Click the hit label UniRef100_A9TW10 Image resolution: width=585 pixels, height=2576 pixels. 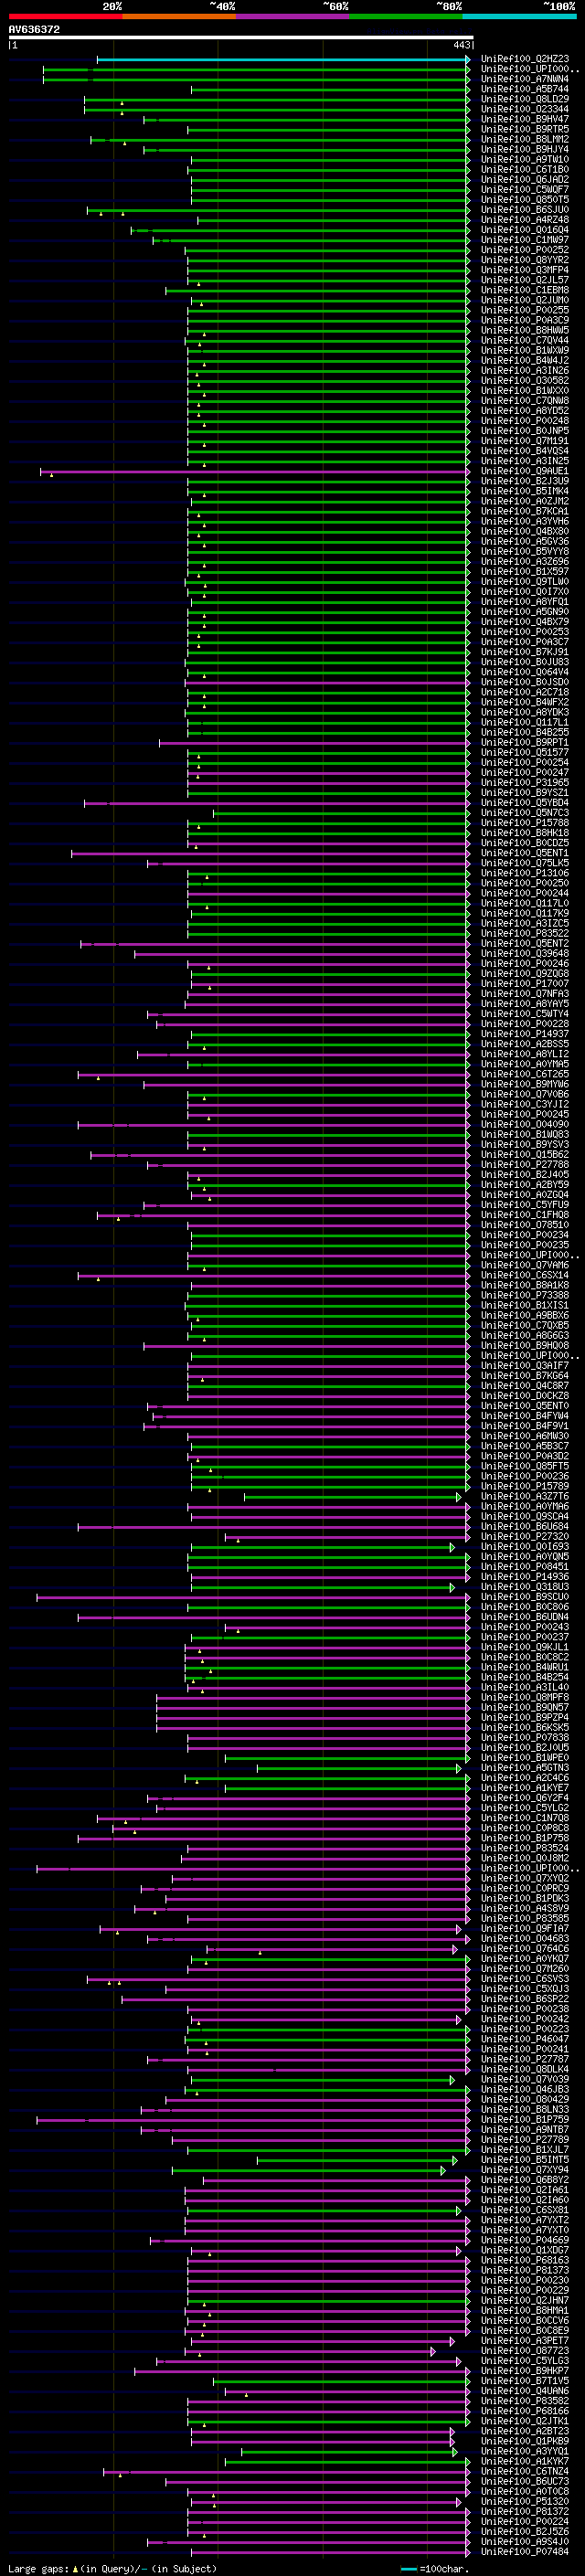pyautogui.click(x=525, y=160)
